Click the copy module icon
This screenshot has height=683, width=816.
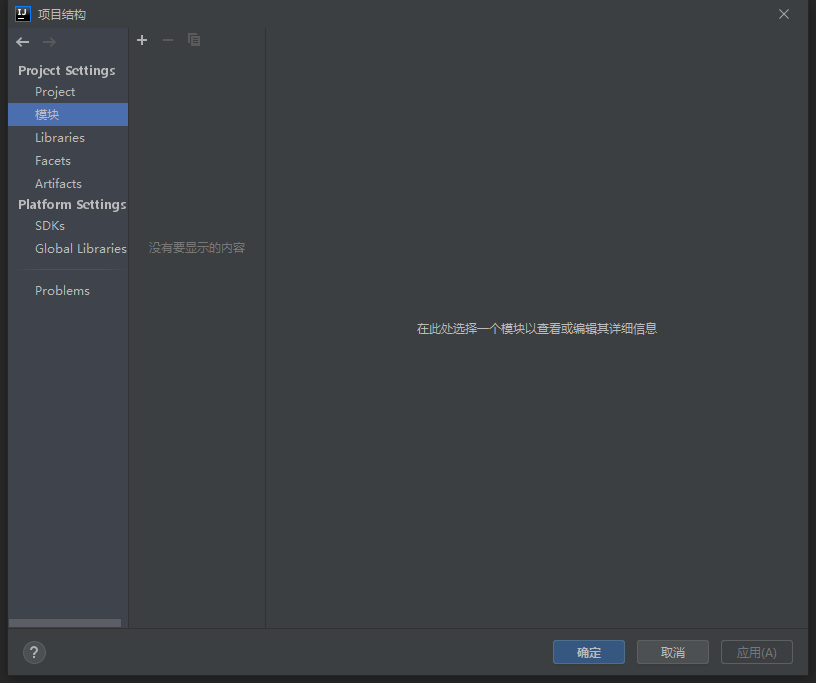[x=194, y=40]
